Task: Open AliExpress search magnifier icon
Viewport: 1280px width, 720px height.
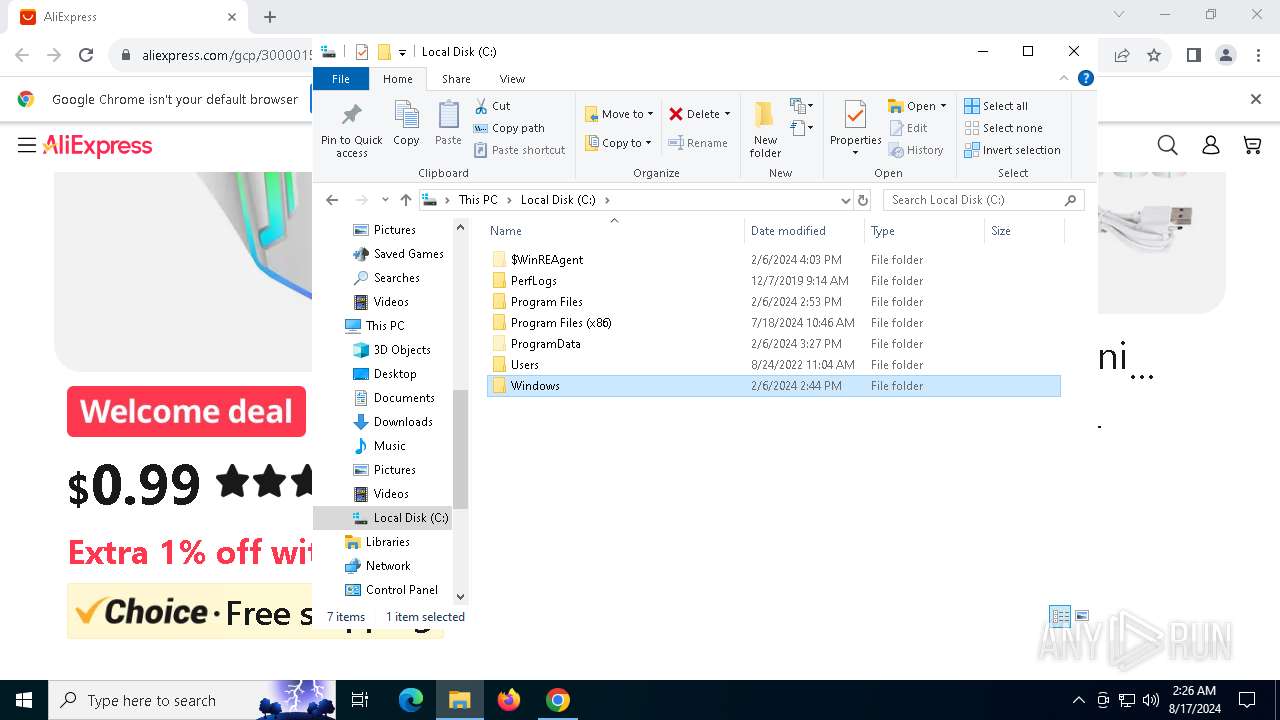Action: [x=1167, y=146]
